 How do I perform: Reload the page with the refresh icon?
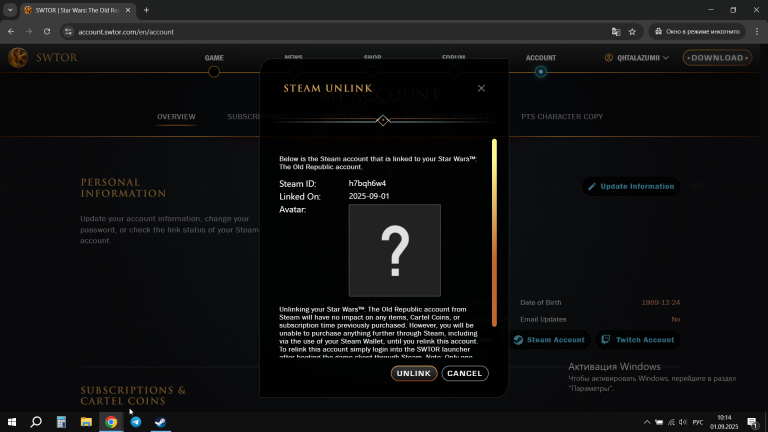(x=47, y=31)
